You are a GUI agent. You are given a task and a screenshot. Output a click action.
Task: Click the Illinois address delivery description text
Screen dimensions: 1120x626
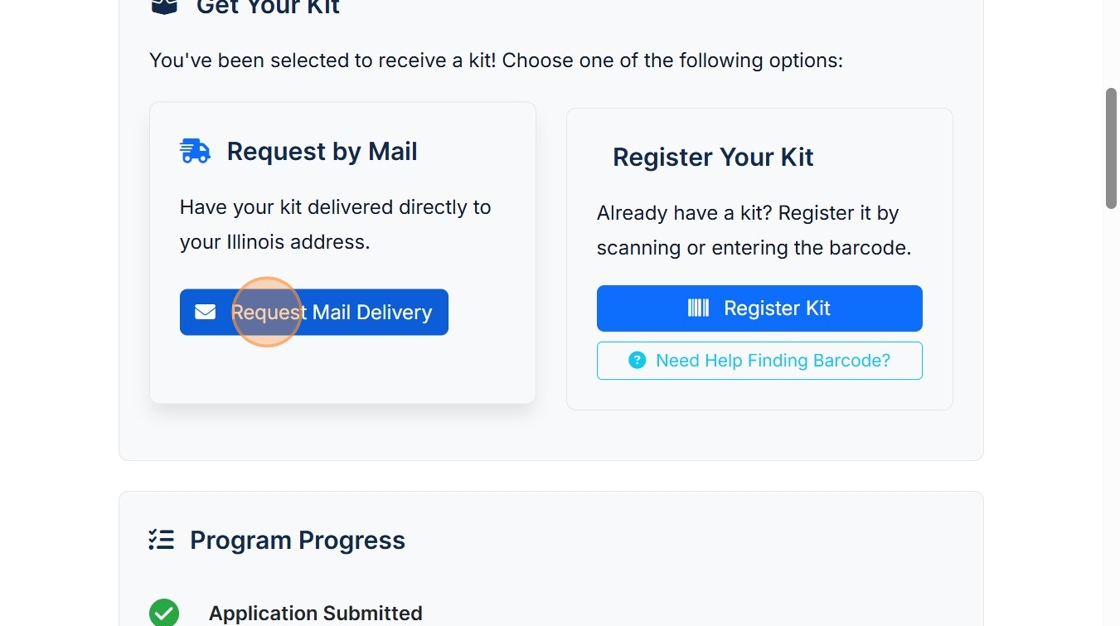tap(335, 224)
